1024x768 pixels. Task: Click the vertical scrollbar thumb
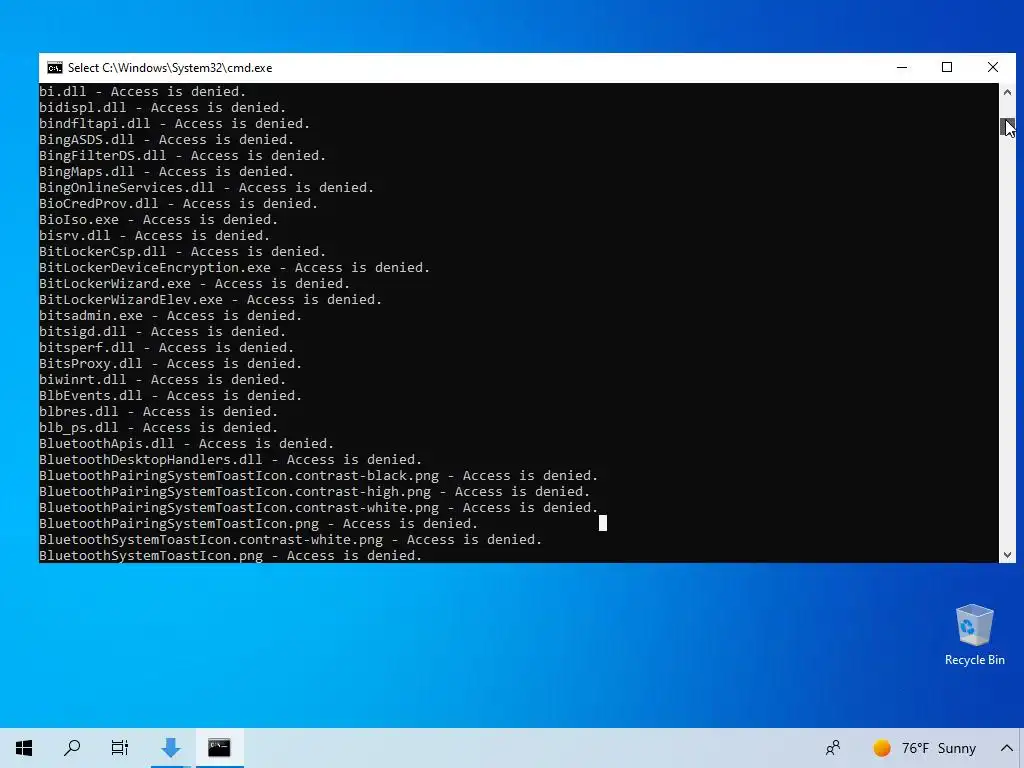1007,127
